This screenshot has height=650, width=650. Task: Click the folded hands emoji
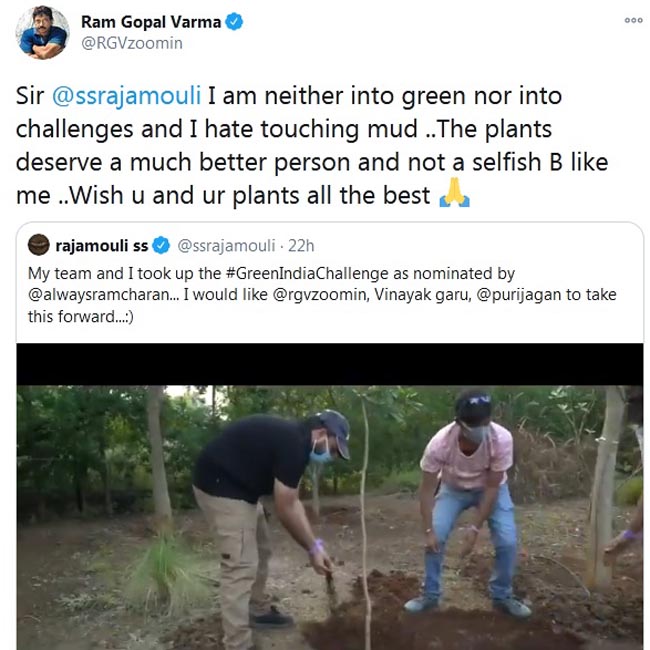coord(453,196)
